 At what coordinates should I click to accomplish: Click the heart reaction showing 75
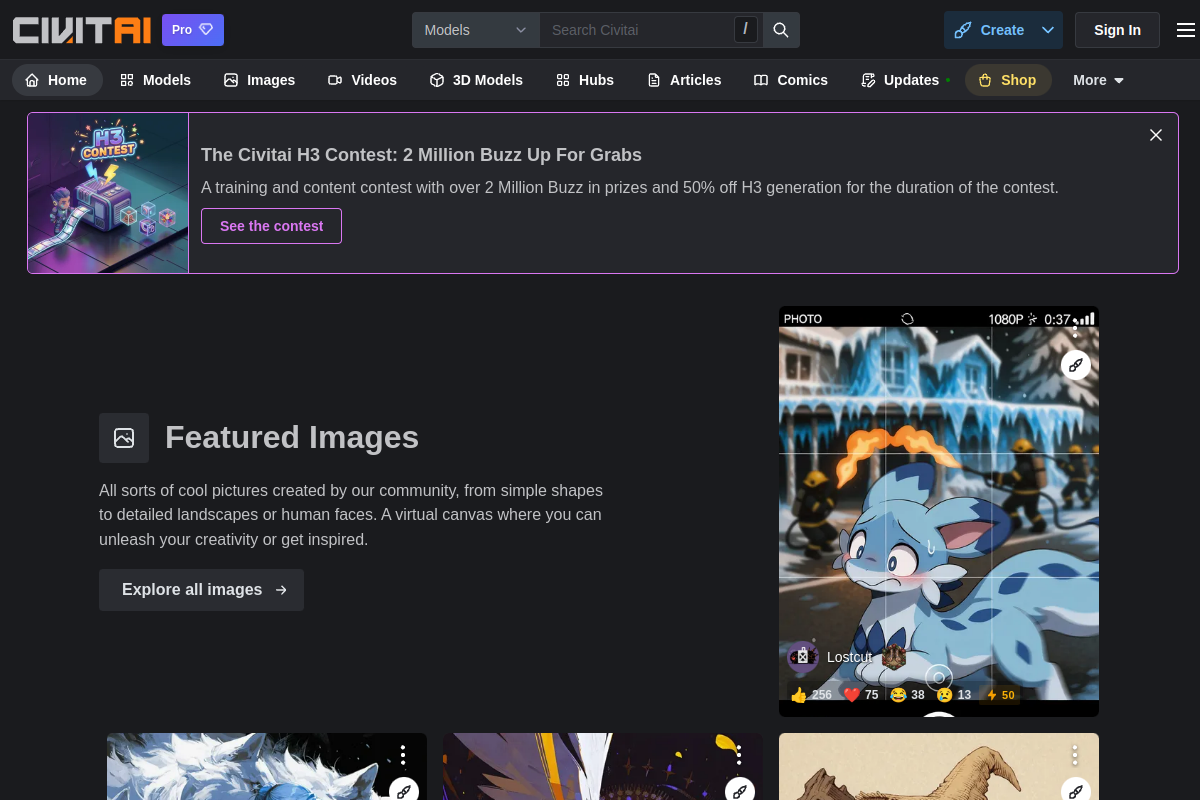861,695
